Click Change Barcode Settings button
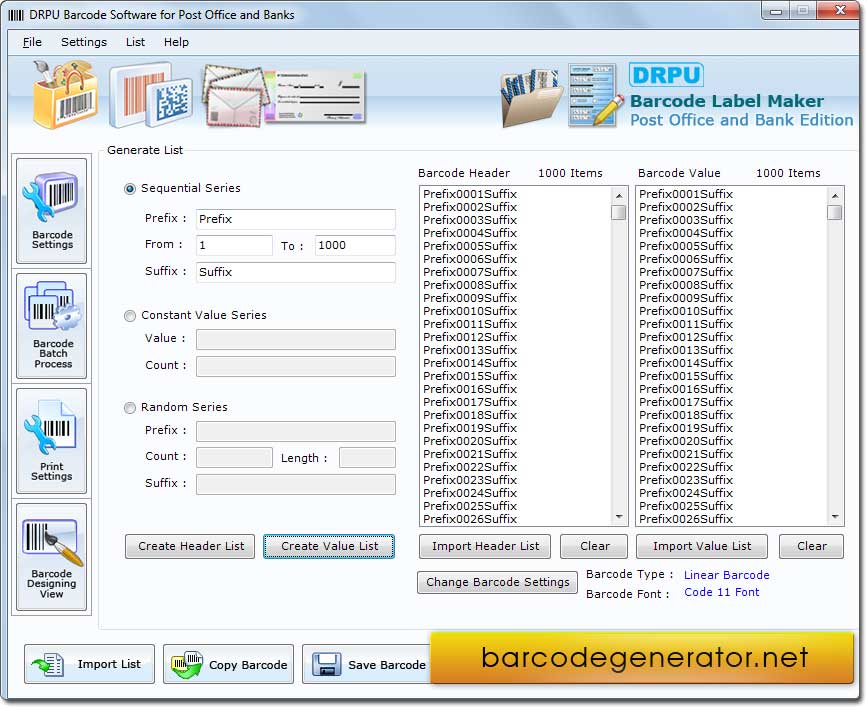This screenshot has height=707, width=867. (x=497, y=582)
